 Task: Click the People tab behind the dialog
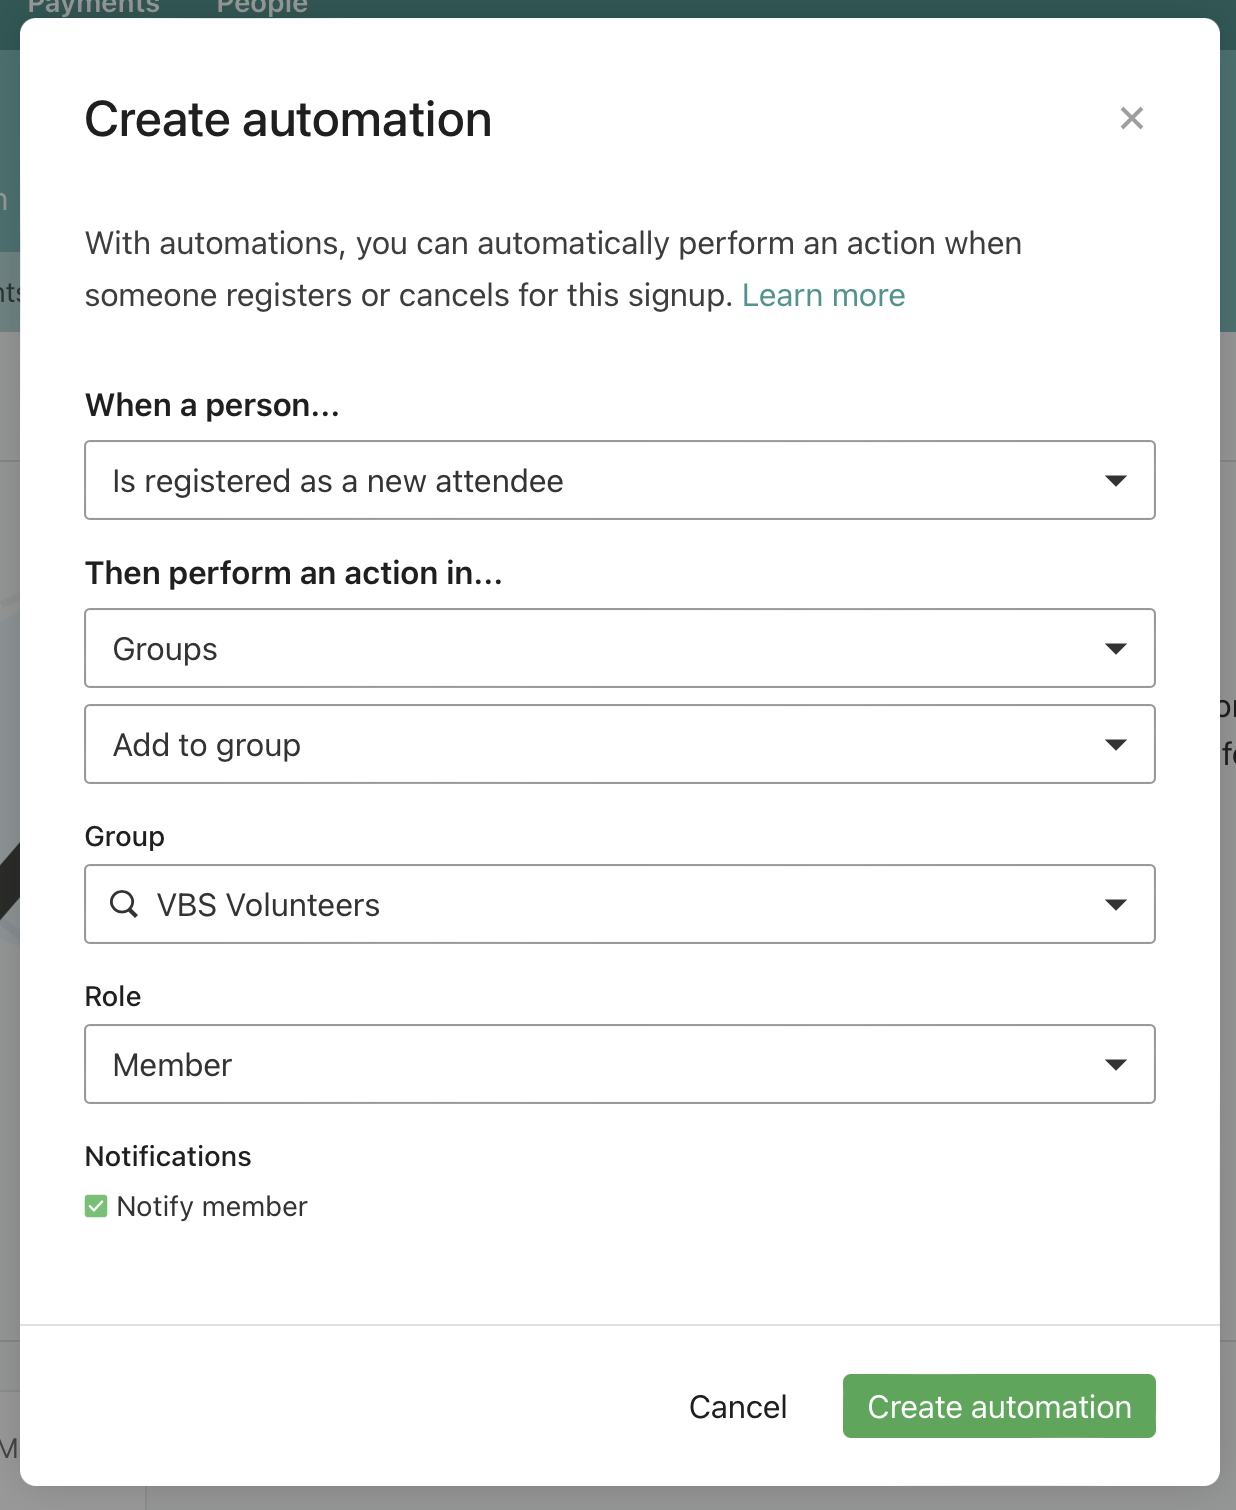pyautogui.click(x=262, y=7)
